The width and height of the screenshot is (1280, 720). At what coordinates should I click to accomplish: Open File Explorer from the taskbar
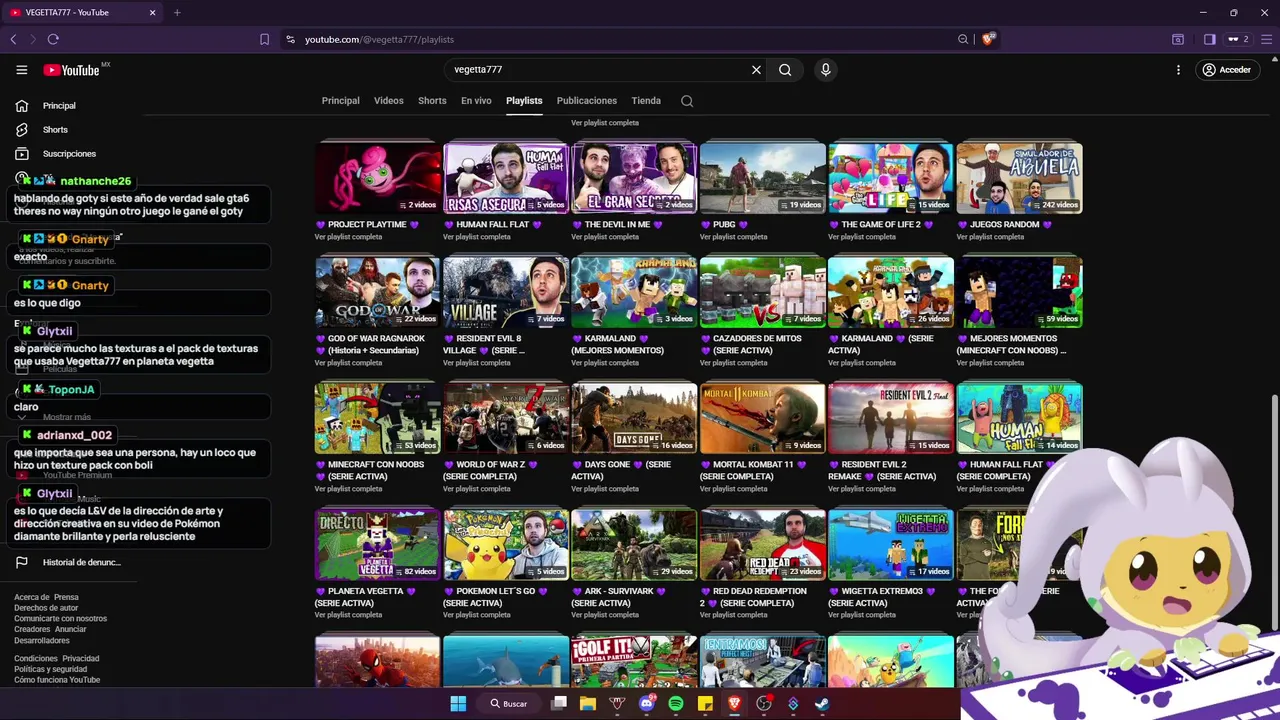coord(588,703)
